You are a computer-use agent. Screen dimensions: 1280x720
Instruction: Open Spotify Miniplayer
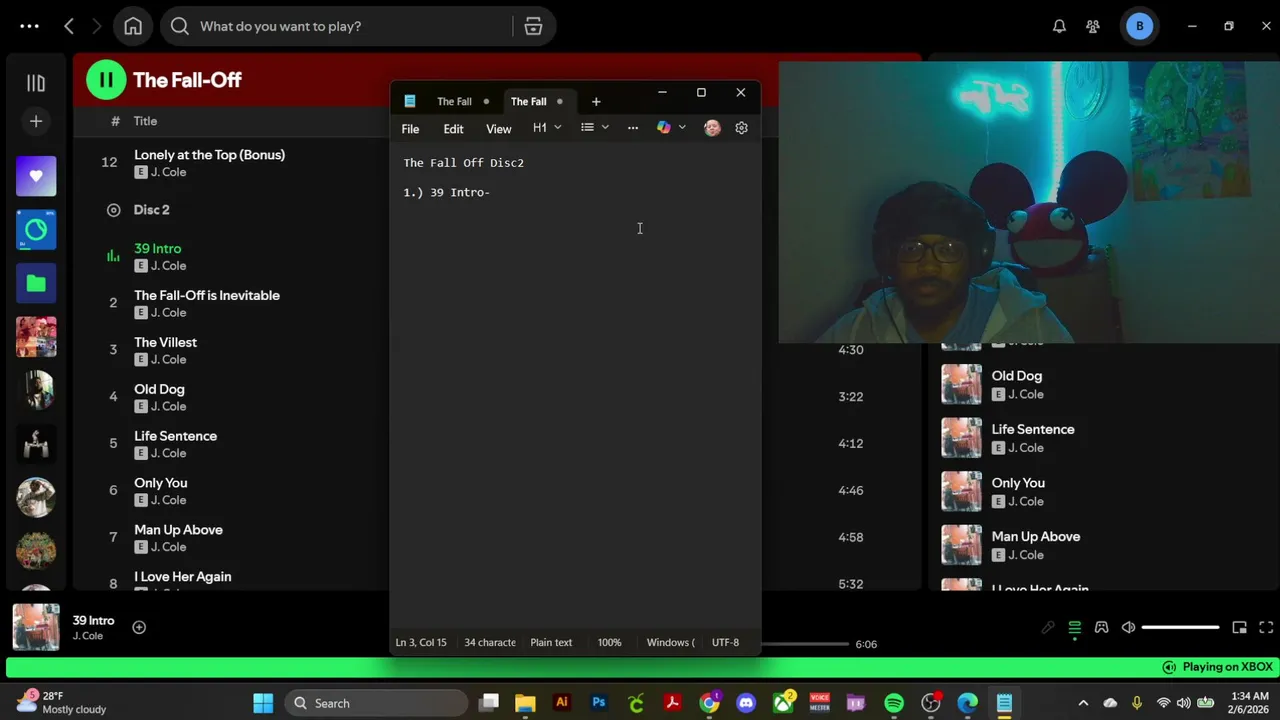[1239, 628]
